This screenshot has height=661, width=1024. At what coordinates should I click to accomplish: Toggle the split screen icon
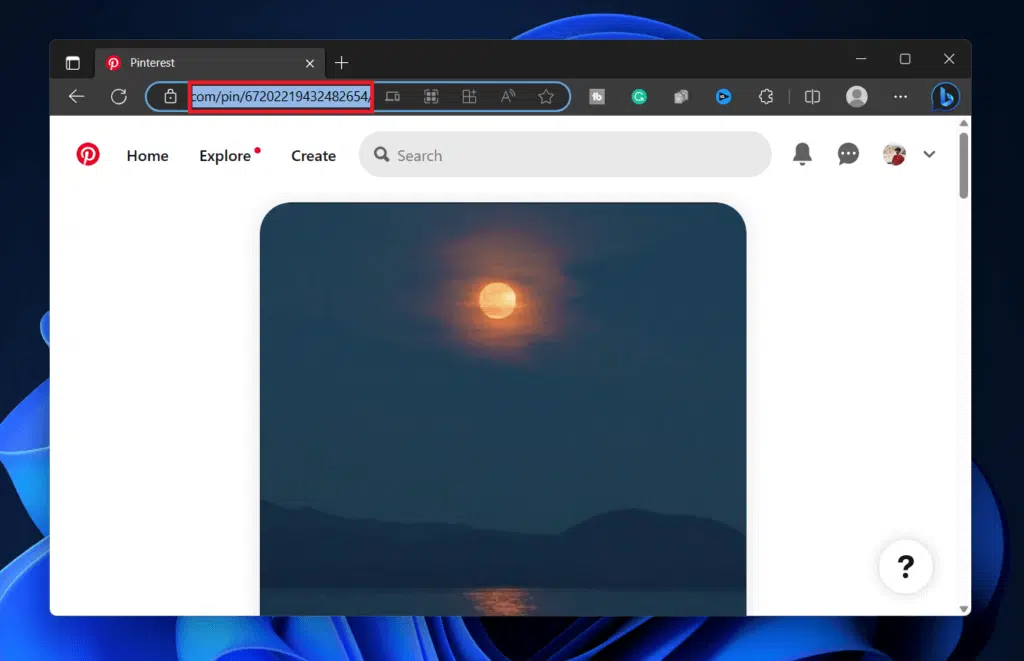[812, 97]
